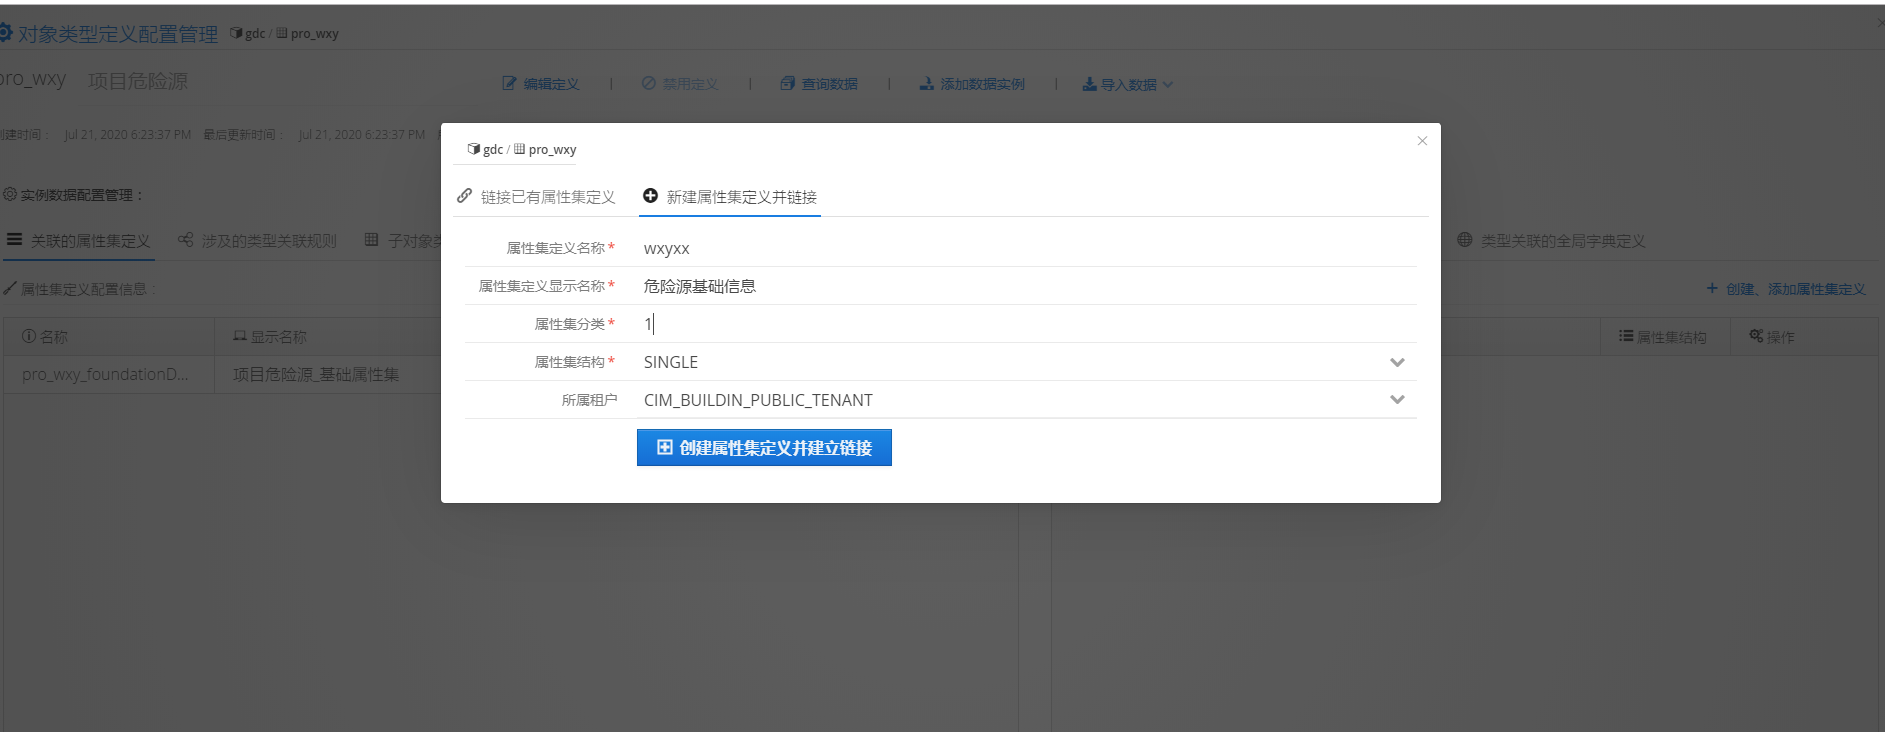
Task: Click the 属性集定义显示名称 input field
Action: point(1025,286)
